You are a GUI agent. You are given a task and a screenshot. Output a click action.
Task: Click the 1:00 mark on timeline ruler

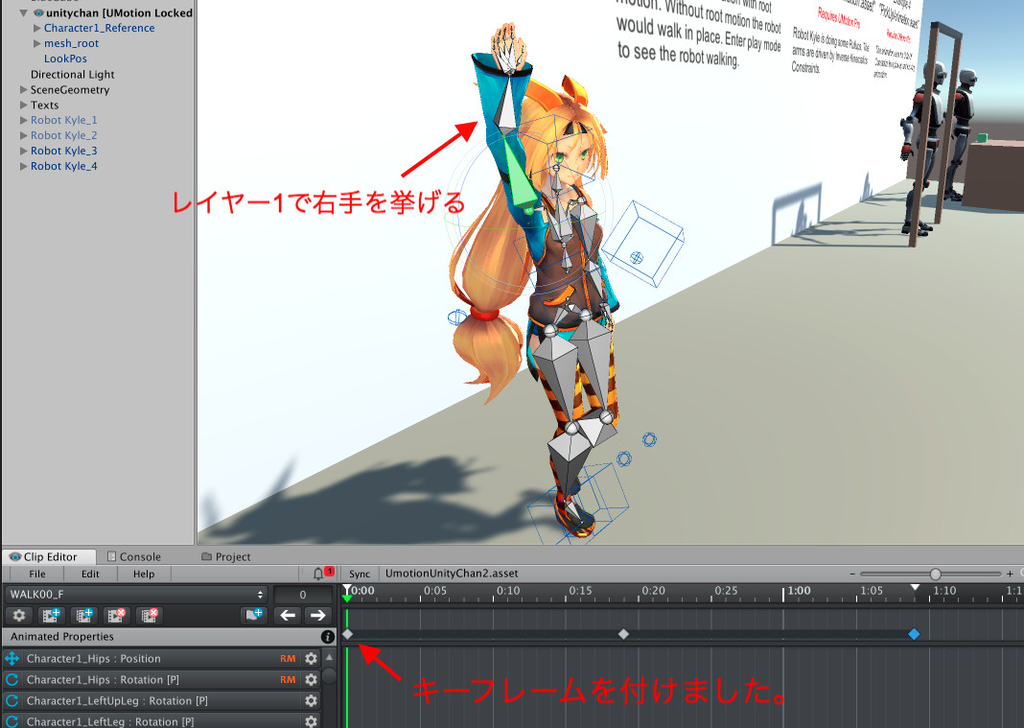(x=798, y=591)
